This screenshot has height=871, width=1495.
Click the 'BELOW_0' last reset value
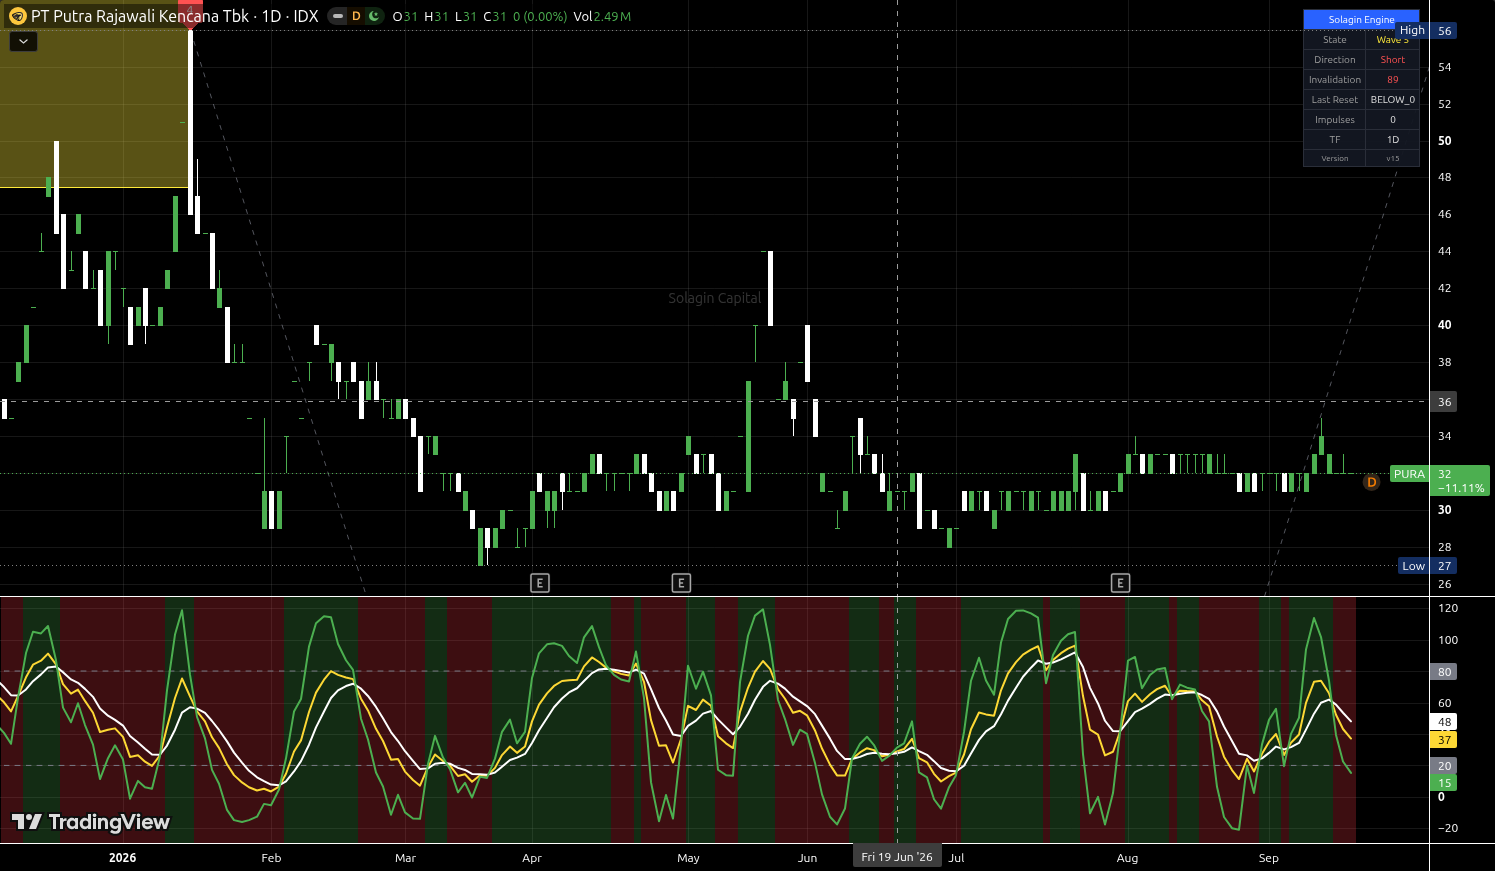pyautogui.click(x=1393, y=100)
